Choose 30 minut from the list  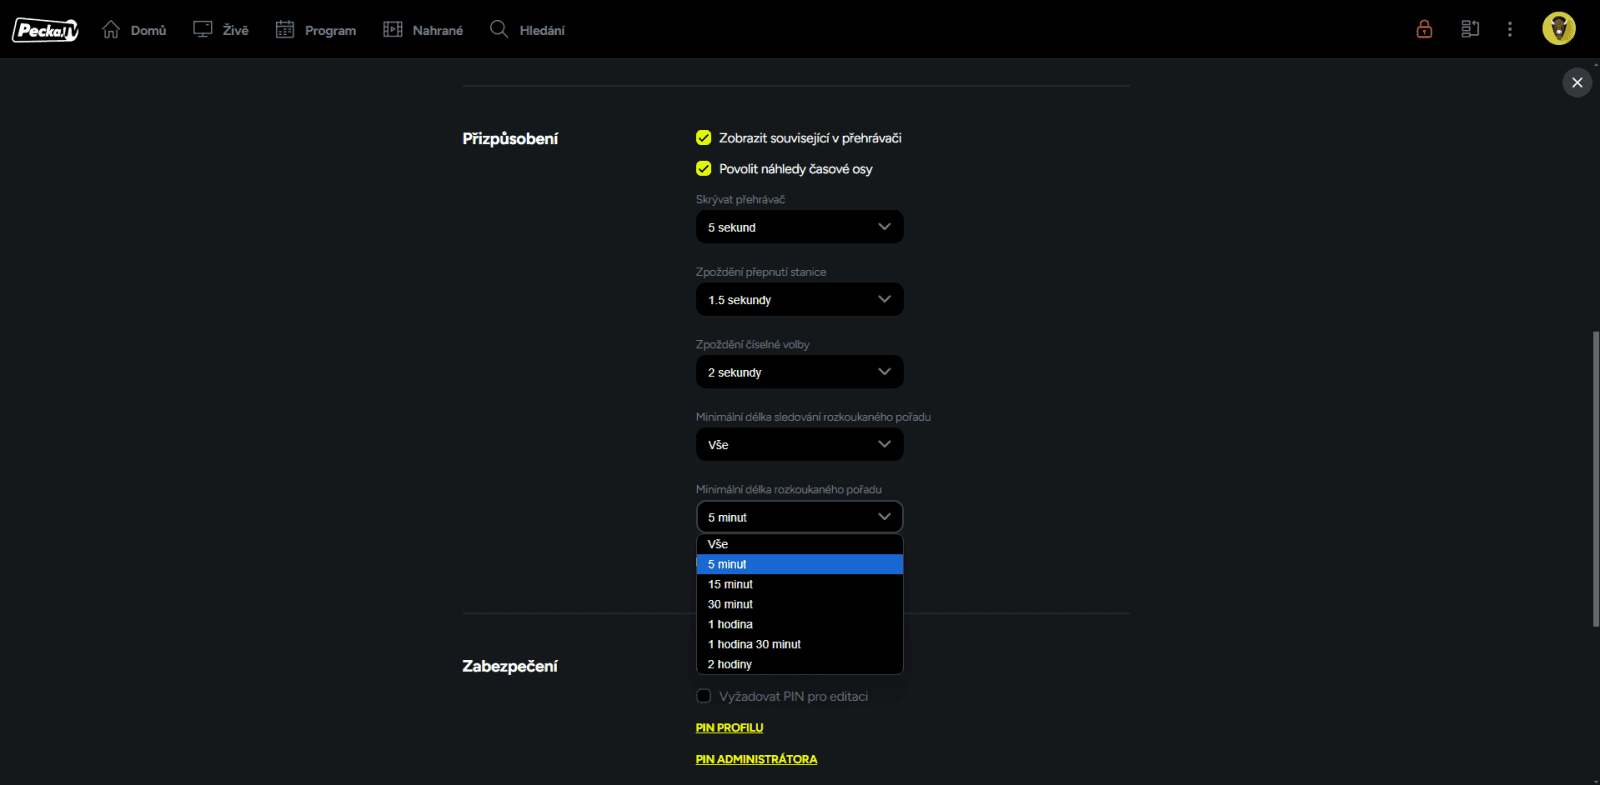coord(800,604)
